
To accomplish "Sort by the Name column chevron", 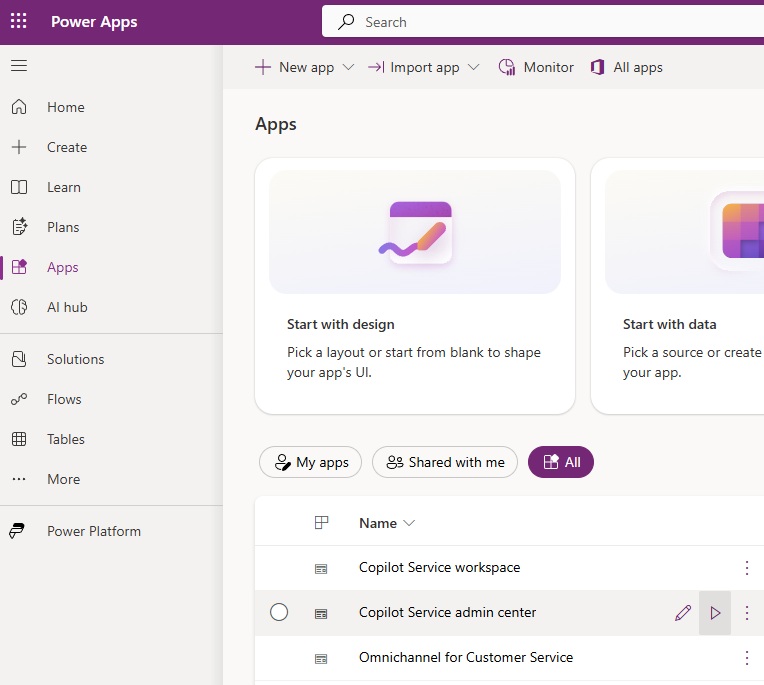I will (409, 523).
